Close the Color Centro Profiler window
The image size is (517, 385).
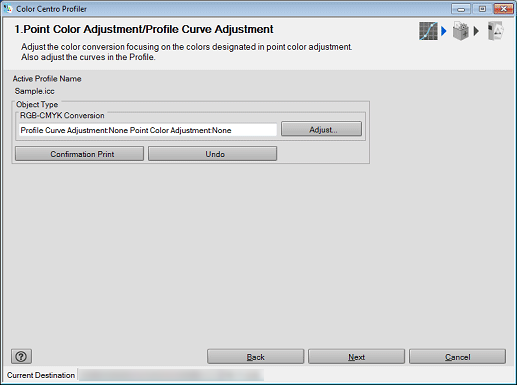point(504,9)
